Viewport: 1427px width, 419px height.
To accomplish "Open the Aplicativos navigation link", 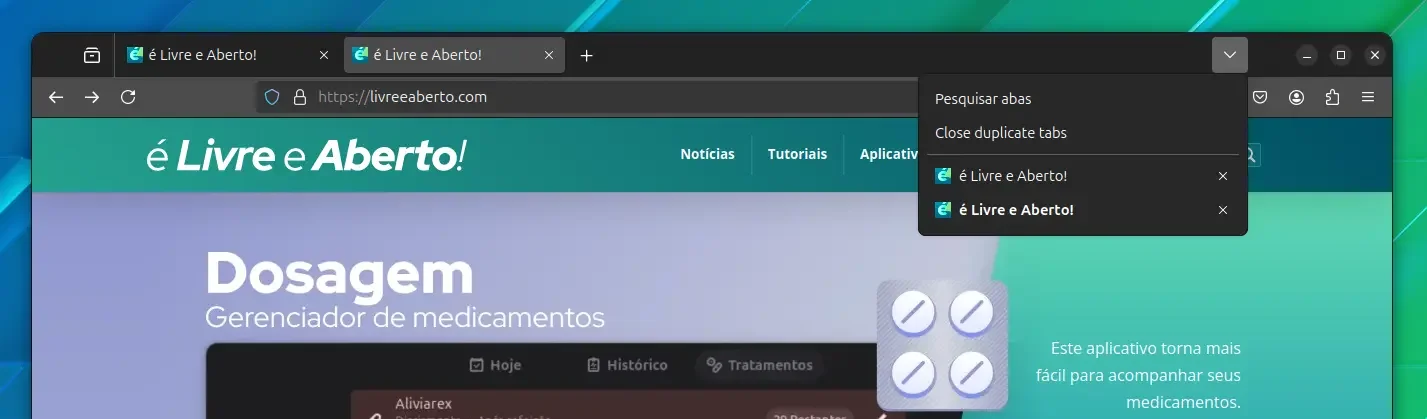I will (889, 154).
